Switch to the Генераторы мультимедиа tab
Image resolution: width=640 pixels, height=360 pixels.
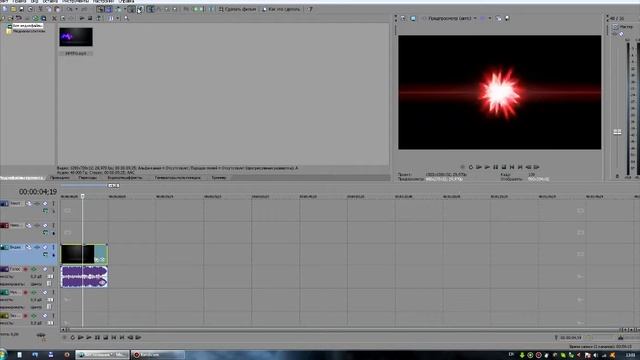click(178, 178)
